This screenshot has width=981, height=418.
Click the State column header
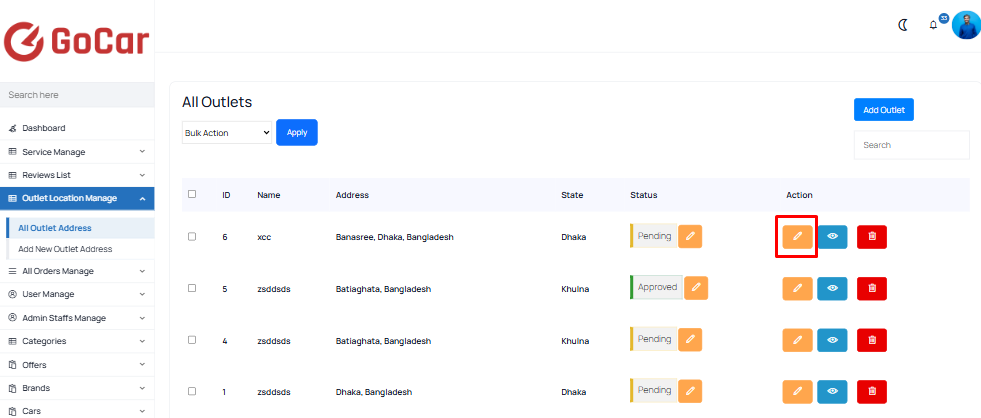(x=572, y=195)
